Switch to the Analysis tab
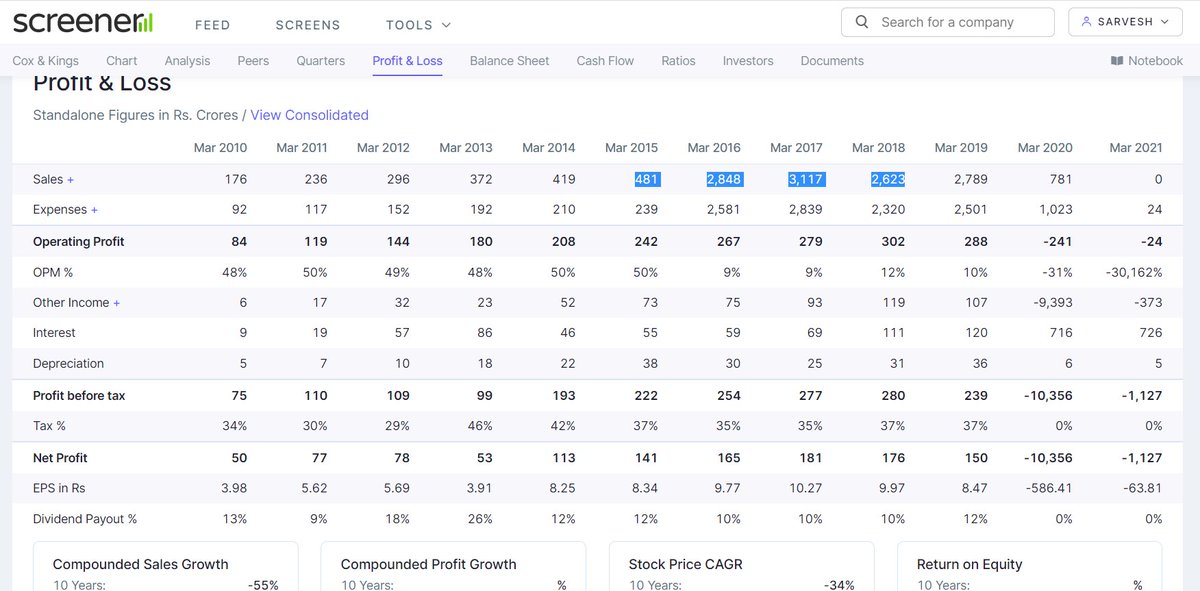 [x=187, y=61]
